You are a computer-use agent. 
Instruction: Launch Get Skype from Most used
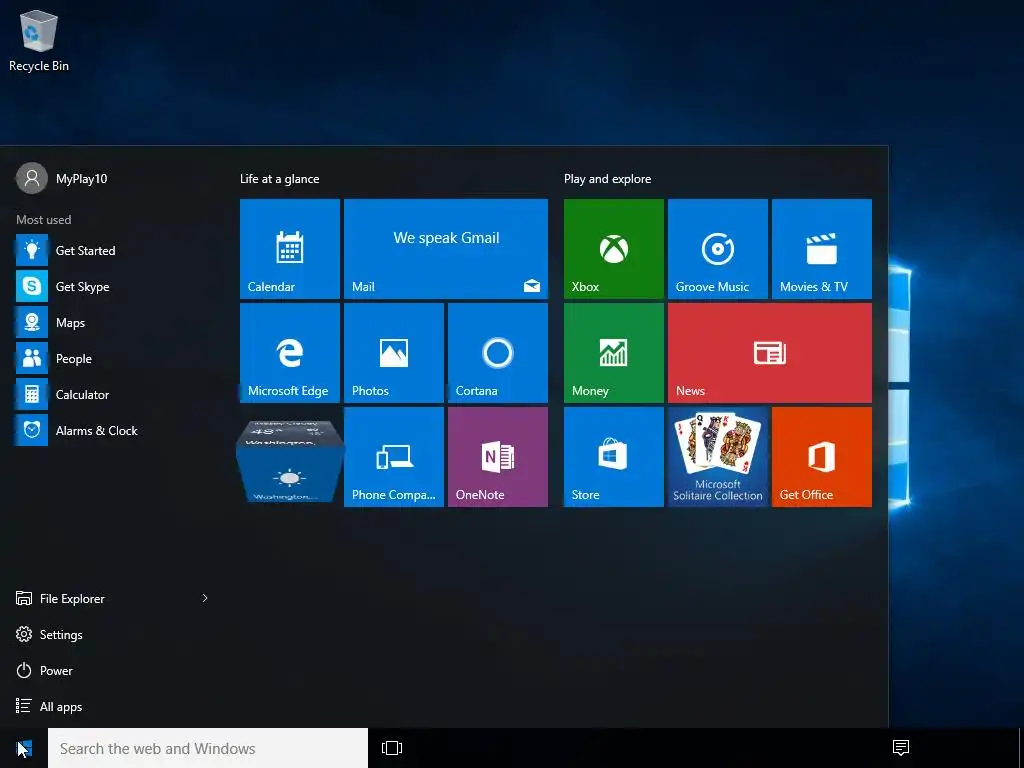111,286
